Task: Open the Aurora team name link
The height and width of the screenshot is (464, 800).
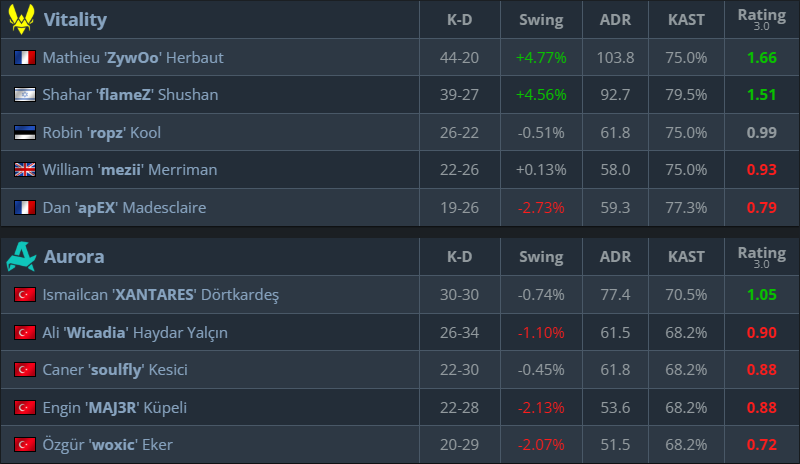Action: click(x=72, y=257)
